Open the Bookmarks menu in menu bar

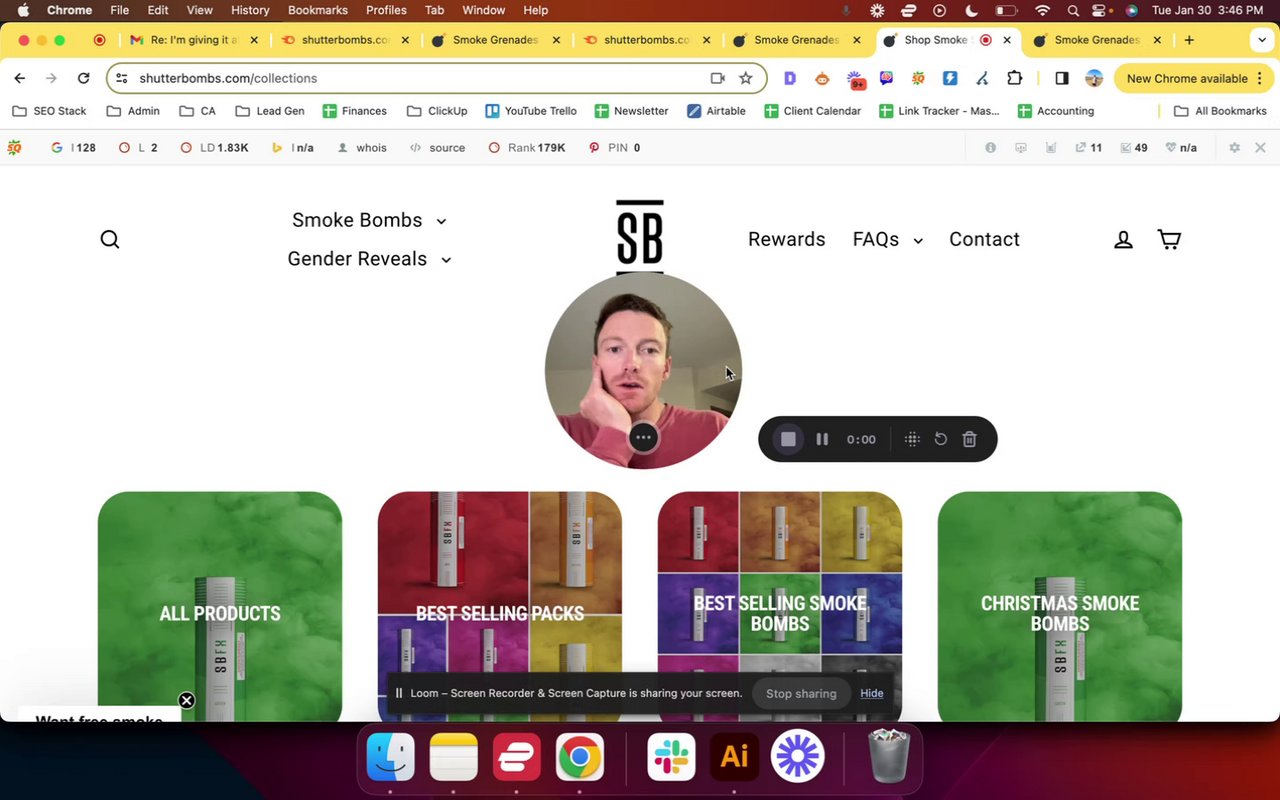pyautogui.click(x=318, y=10)
